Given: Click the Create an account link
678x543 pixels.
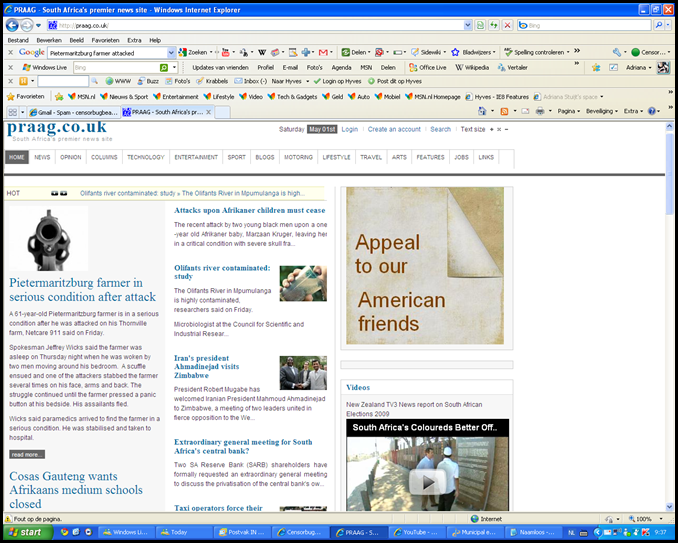Looking at the screenshot, I should tap(394, 129).
